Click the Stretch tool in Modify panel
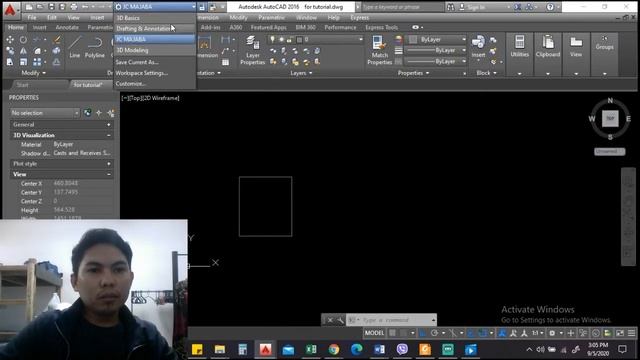 [10, 62]
